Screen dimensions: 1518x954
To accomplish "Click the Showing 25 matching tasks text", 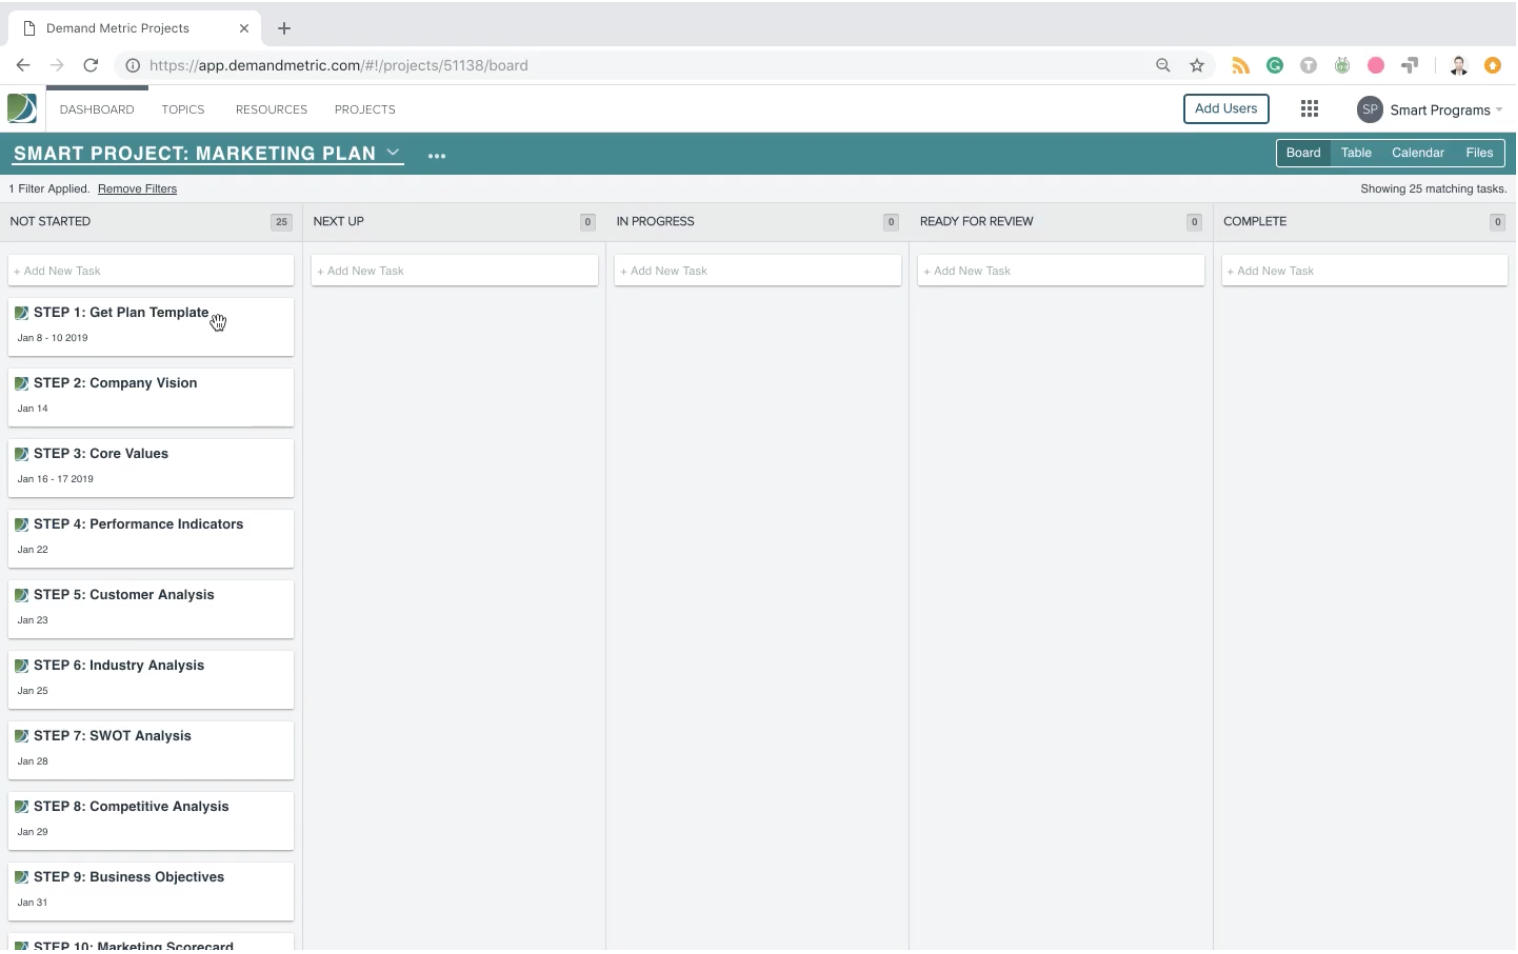I will click(1433, 189).
